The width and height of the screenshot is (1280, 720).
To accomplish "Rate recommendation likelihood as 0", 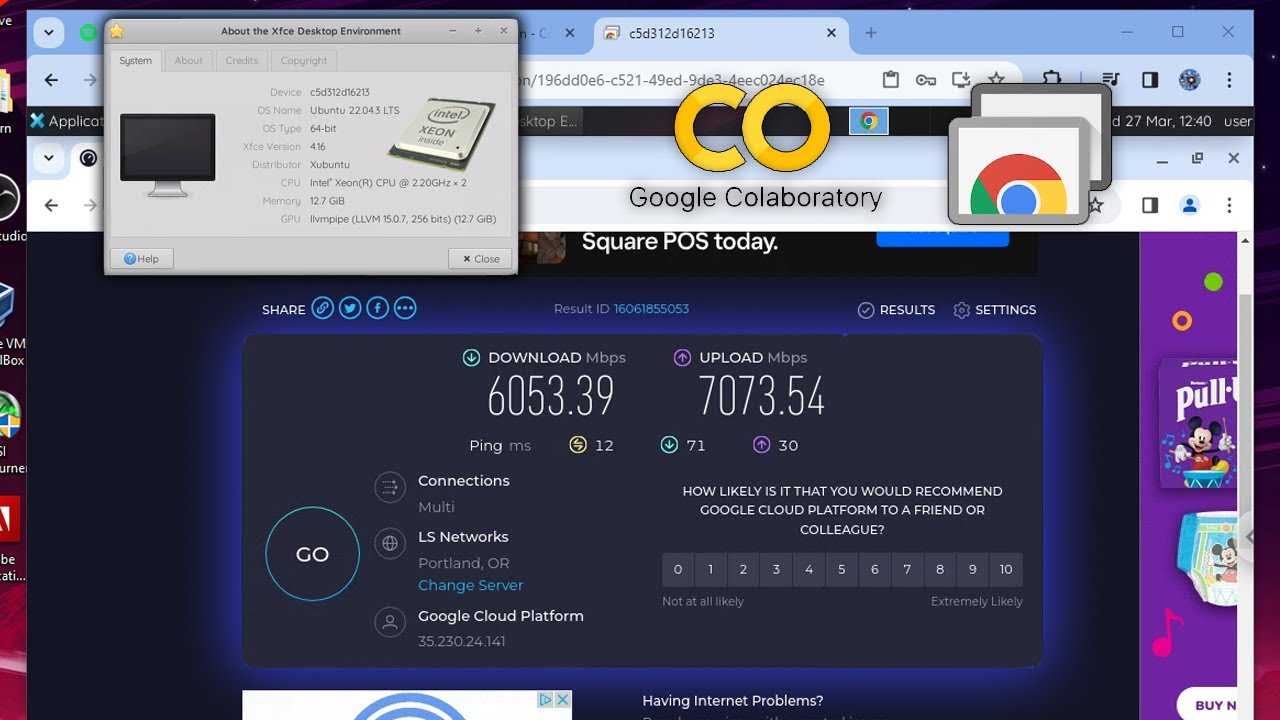I will (678, 569).
